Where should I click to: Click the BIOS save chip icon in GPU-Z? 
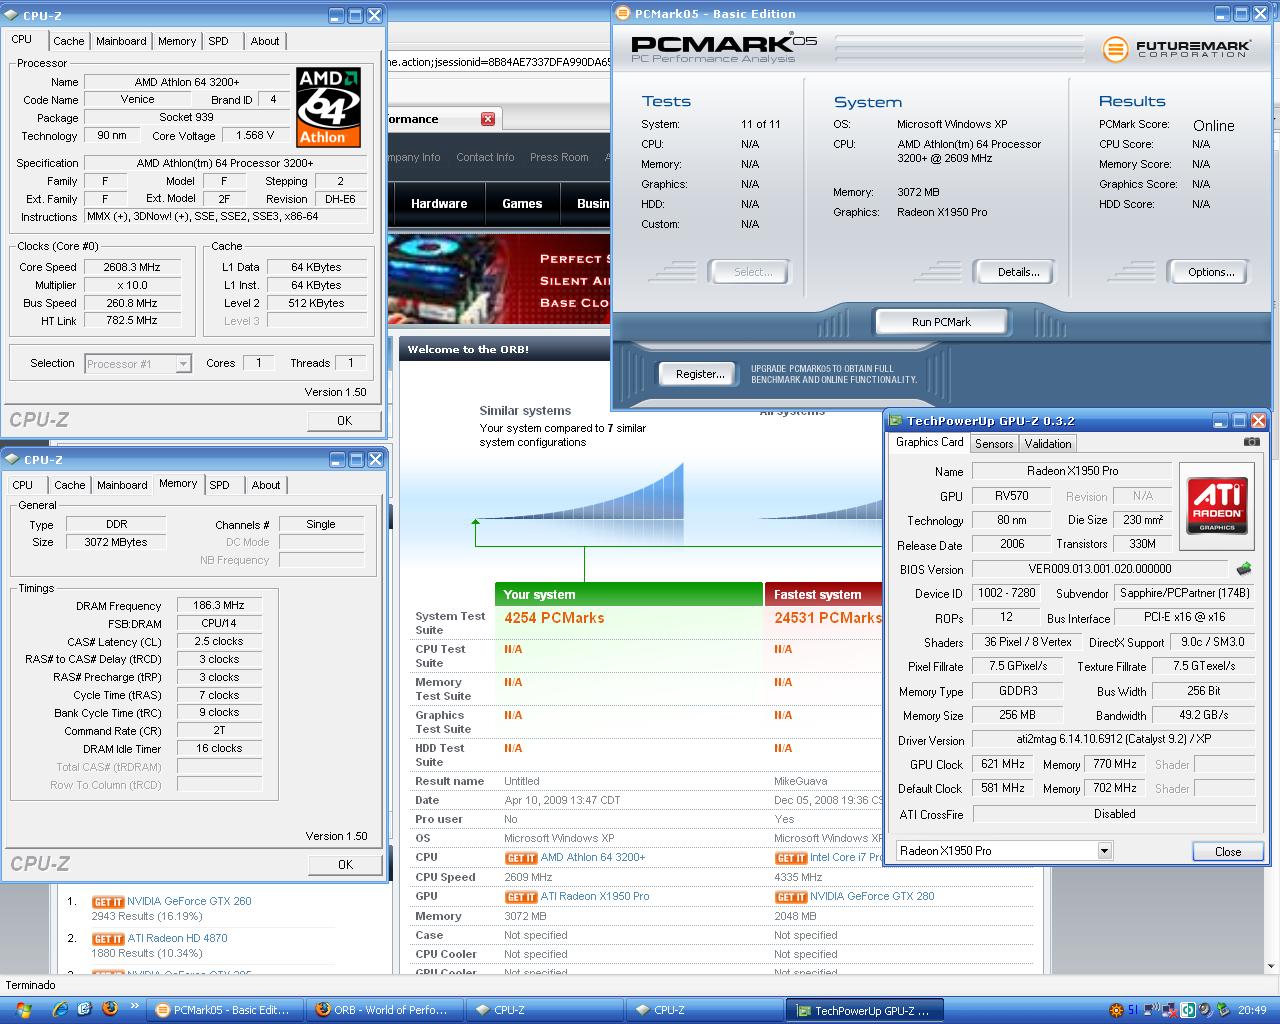point(1244,569)
